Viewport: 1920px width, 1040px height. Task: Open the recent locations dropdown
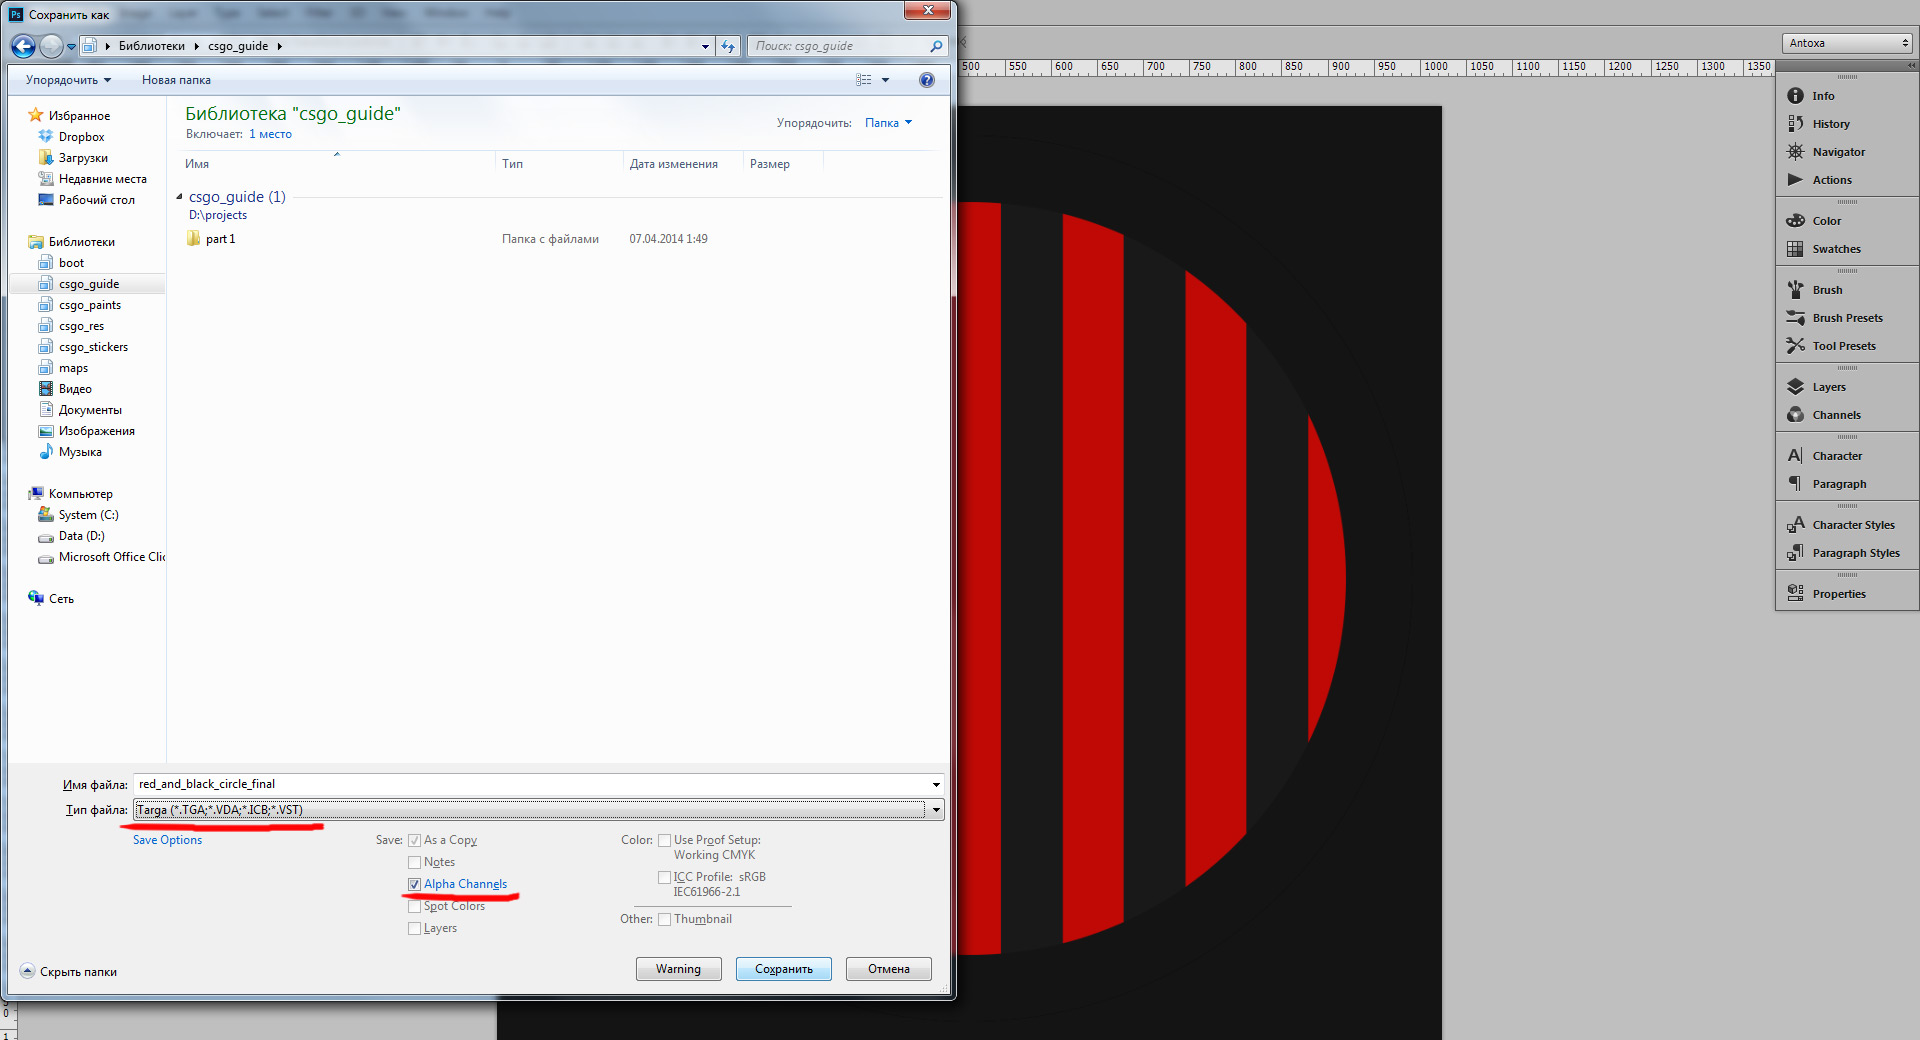pos(71,47)
